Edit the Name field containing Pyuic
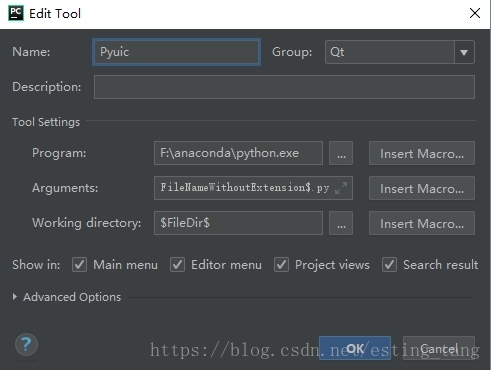Image resolution: width=491 pixels, height=370 pixels. pyautogui.click(x=176, y=52)
